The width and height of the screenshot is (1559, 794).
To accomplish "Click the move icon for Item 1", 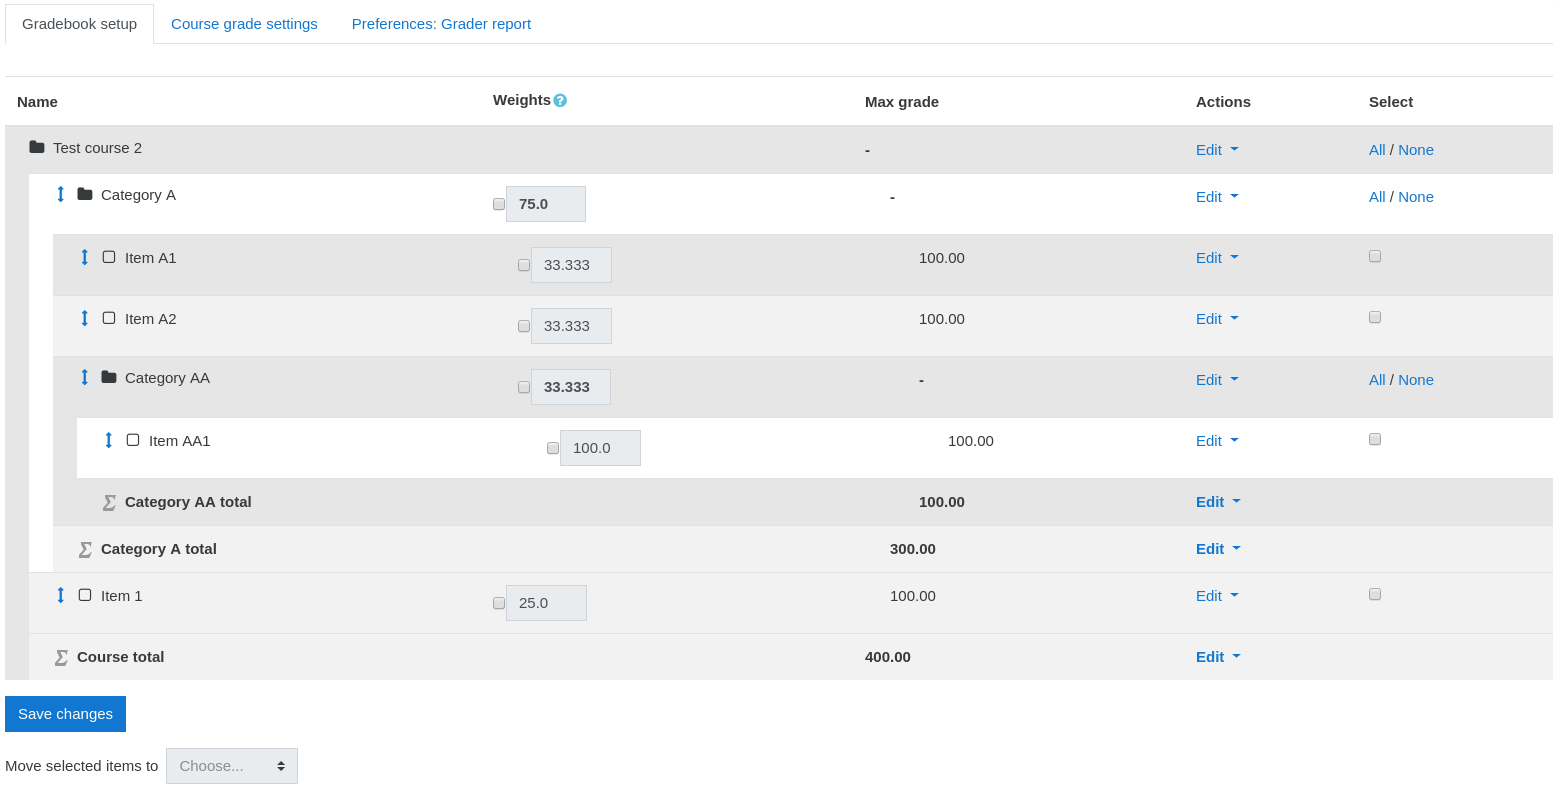I will 60,595.
